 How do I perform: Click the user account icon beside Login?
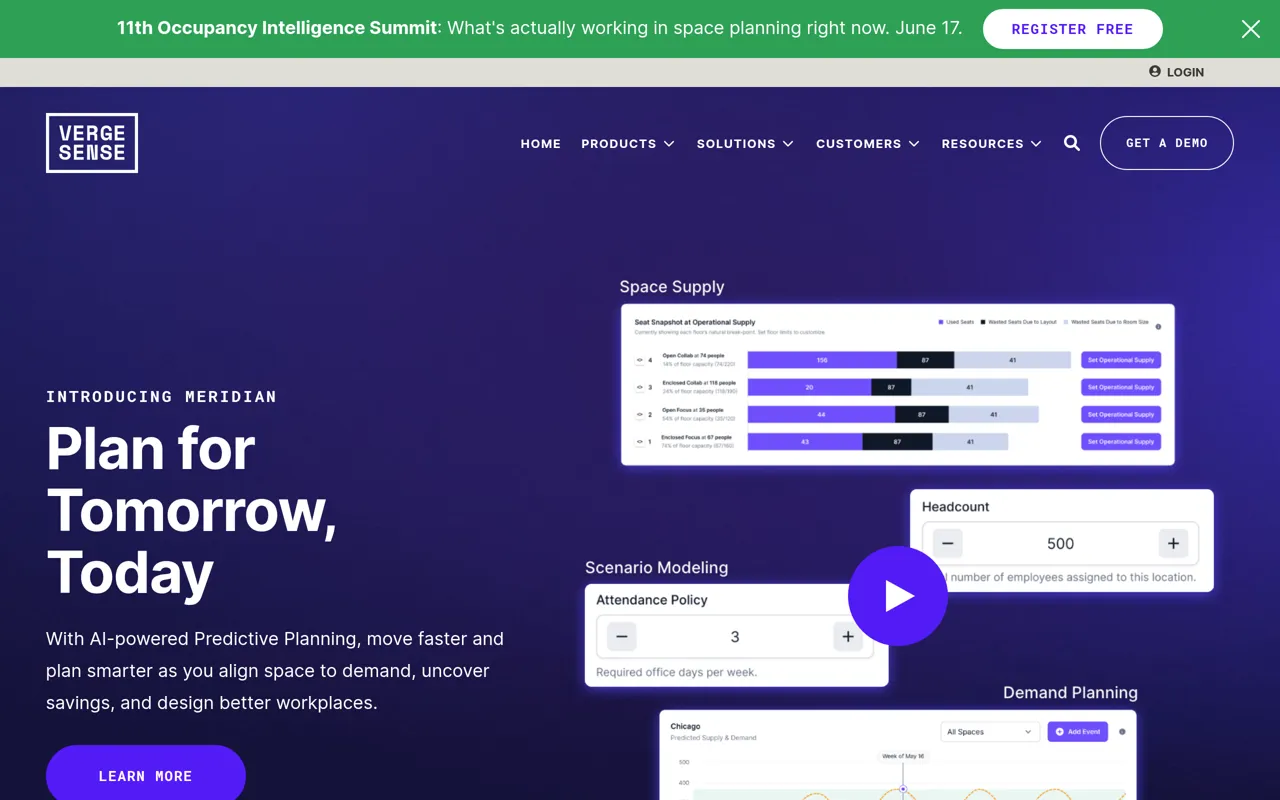1155,71
